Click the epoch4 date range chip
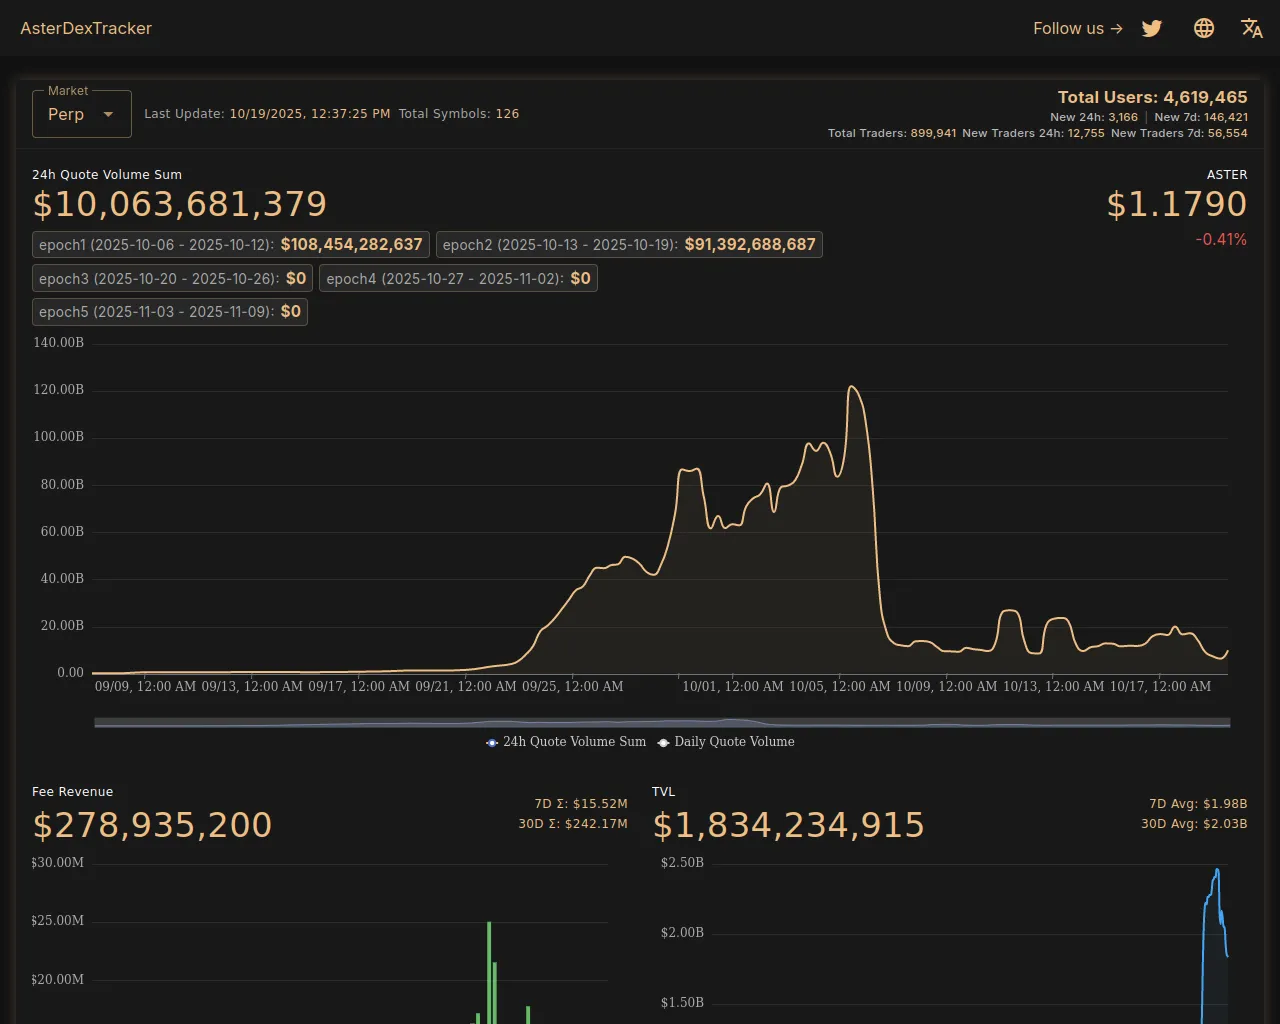The height and width of the screenshot is (1024, 1280). (x=458, y=279)
